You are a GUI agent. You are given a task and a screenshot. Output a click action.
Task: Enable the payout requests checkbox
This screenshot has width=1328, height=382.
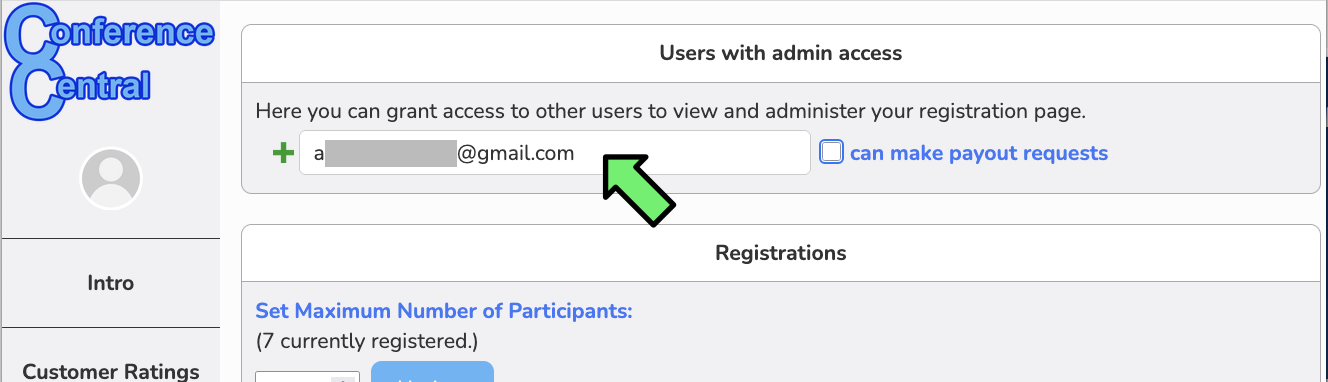[831, 152]
